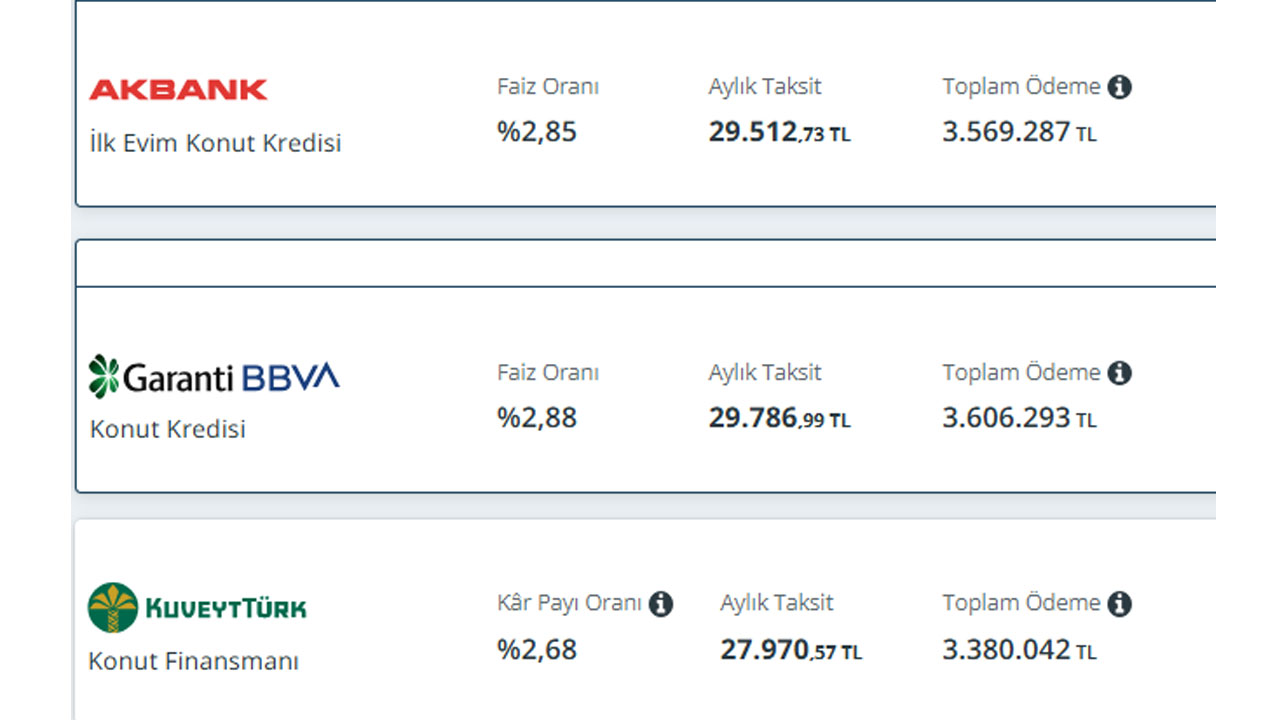Click Akbank interest rate %2,85
1280x720 pixels.
pyautogui.click(x=537, y=132)
